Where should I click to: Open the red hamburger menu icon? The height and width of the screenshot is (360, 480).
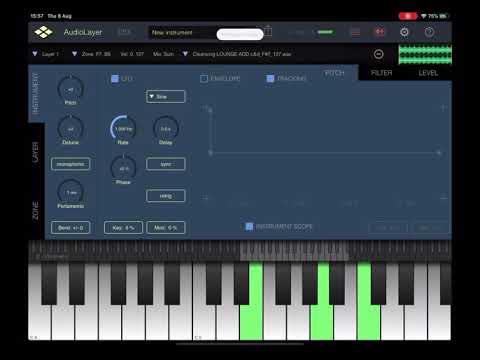coord(356,32)
